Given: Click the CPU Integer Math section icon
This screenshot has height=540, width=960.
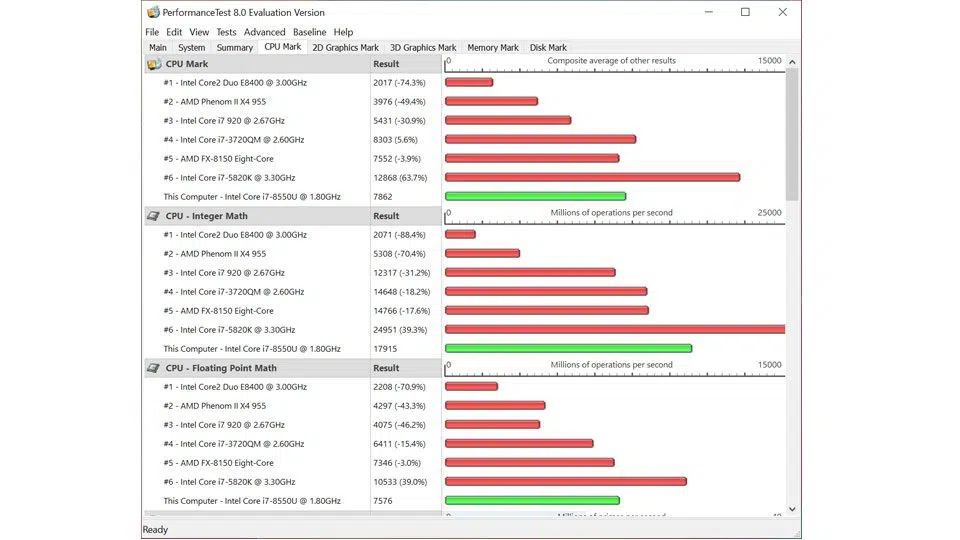Looking at the screenshot, I should [x=153, y=216].
